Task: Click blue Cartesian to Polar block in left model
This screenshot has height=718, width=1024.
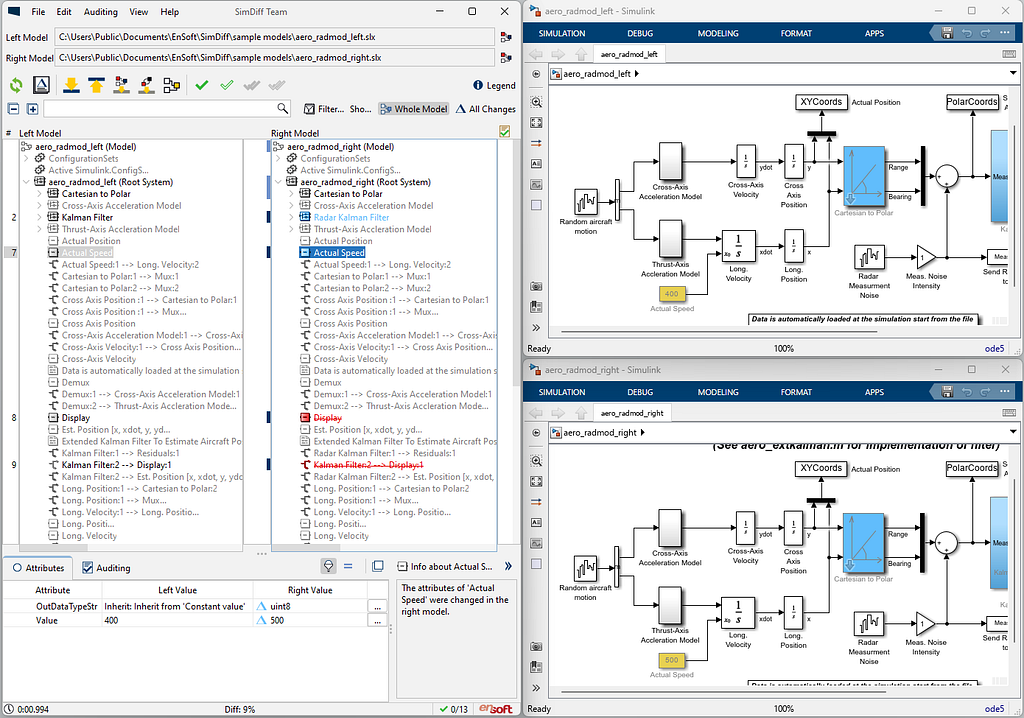Action: coord(864,176)
